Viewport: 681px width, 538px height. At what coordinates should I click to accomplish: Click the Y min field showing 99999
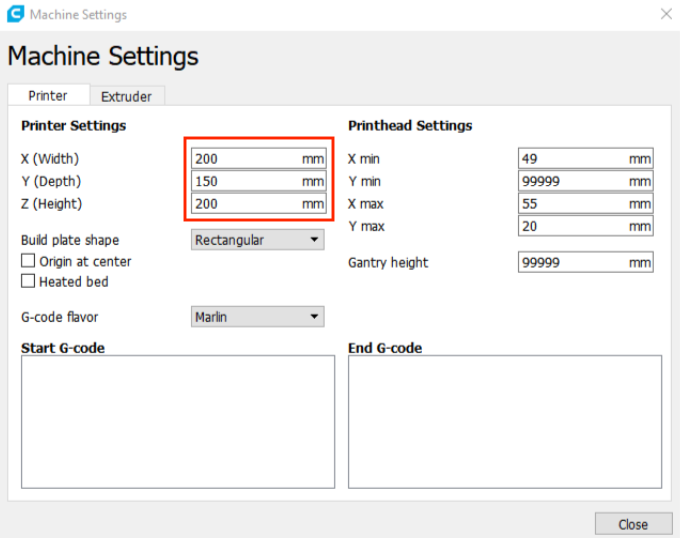pyautogui.click(x=585, y=181)
